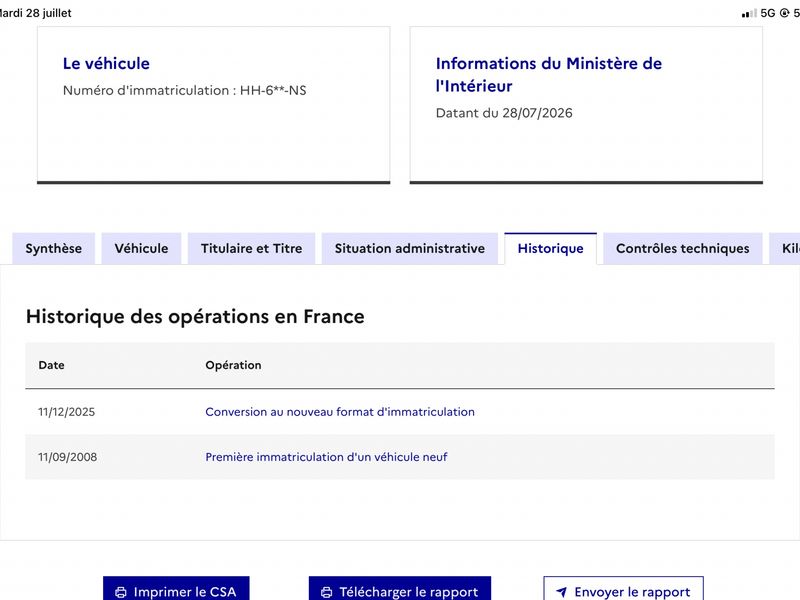Click "Conversion au nouveau format d'immatriculation"
This screenshot has height=600, width=800.
(340, 412)
